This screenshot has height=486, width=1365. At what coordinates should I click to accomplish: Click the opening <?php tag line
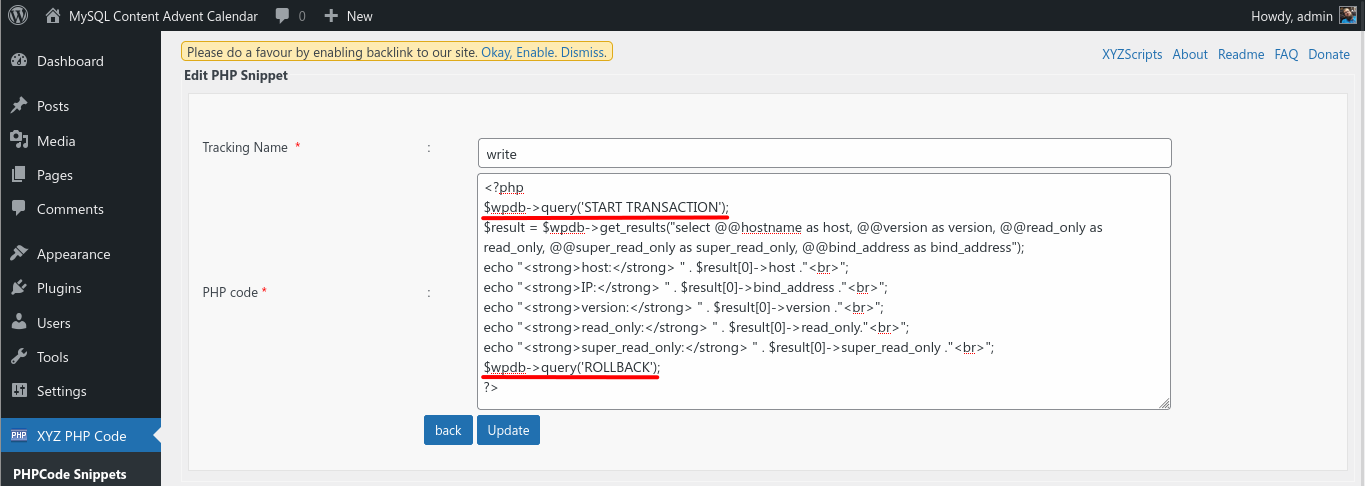click(x=504, y=187)
